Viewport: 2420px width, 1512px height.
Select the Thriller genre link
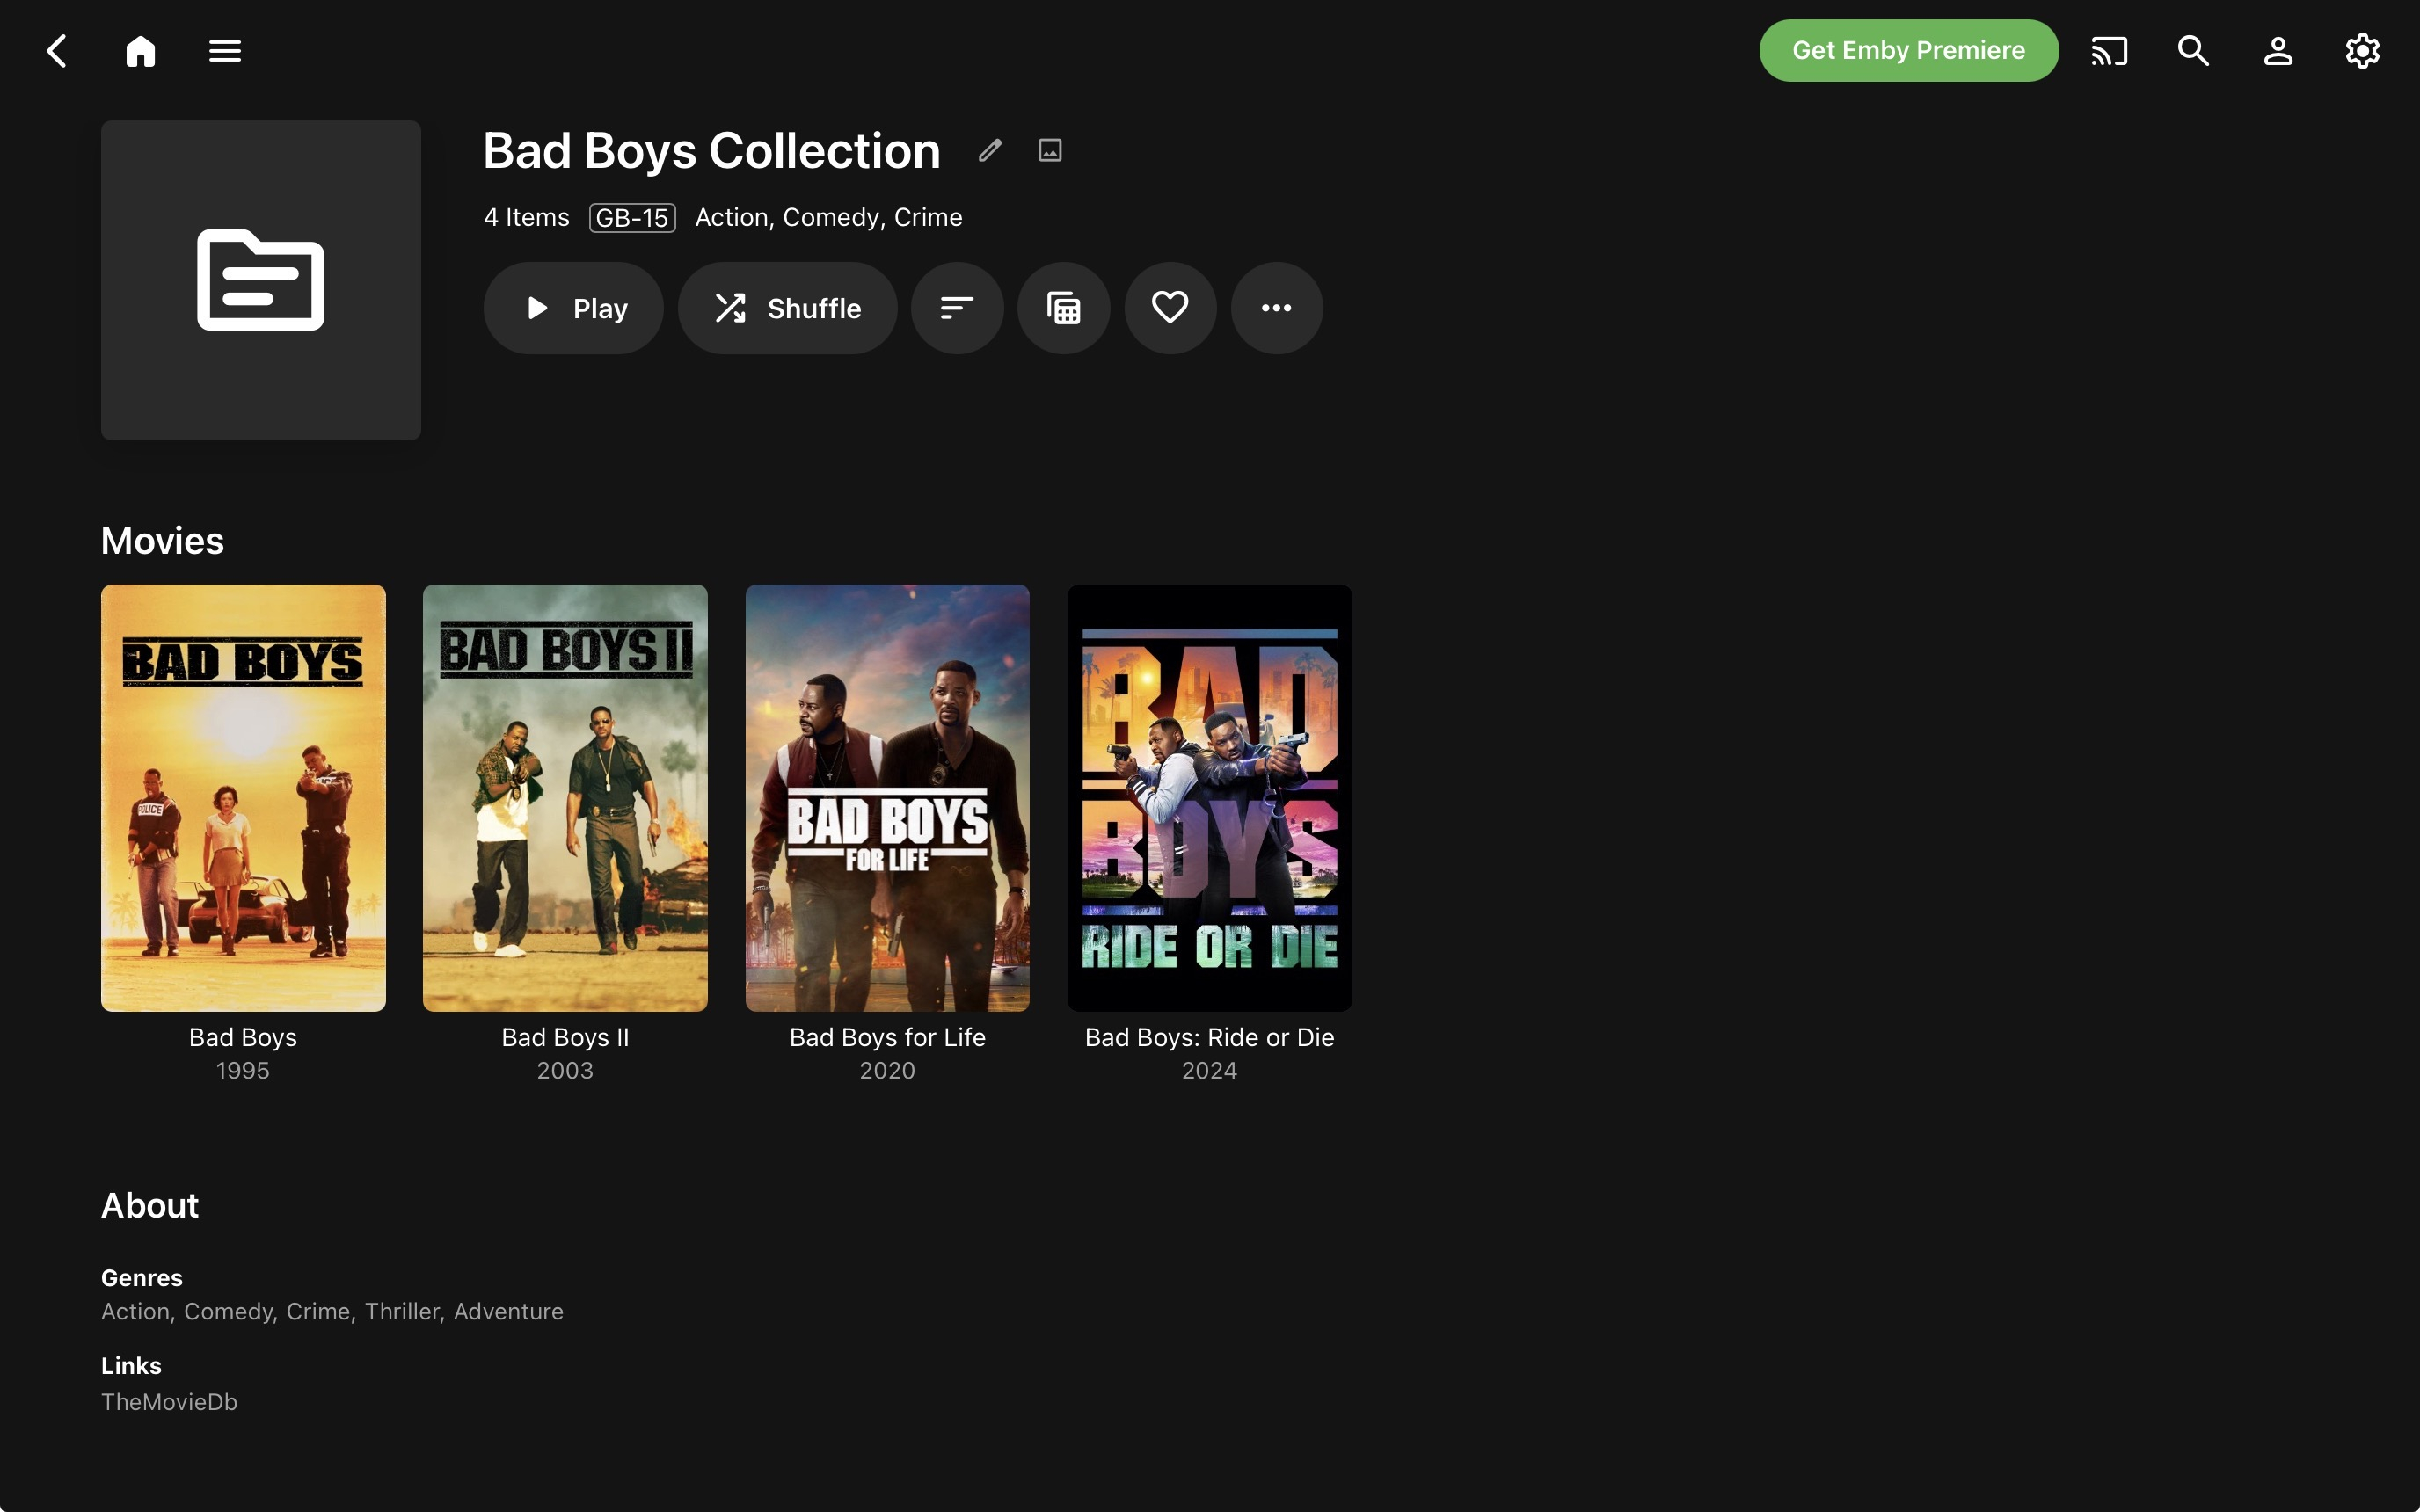pyautogui.click(x=402, y=1311)
